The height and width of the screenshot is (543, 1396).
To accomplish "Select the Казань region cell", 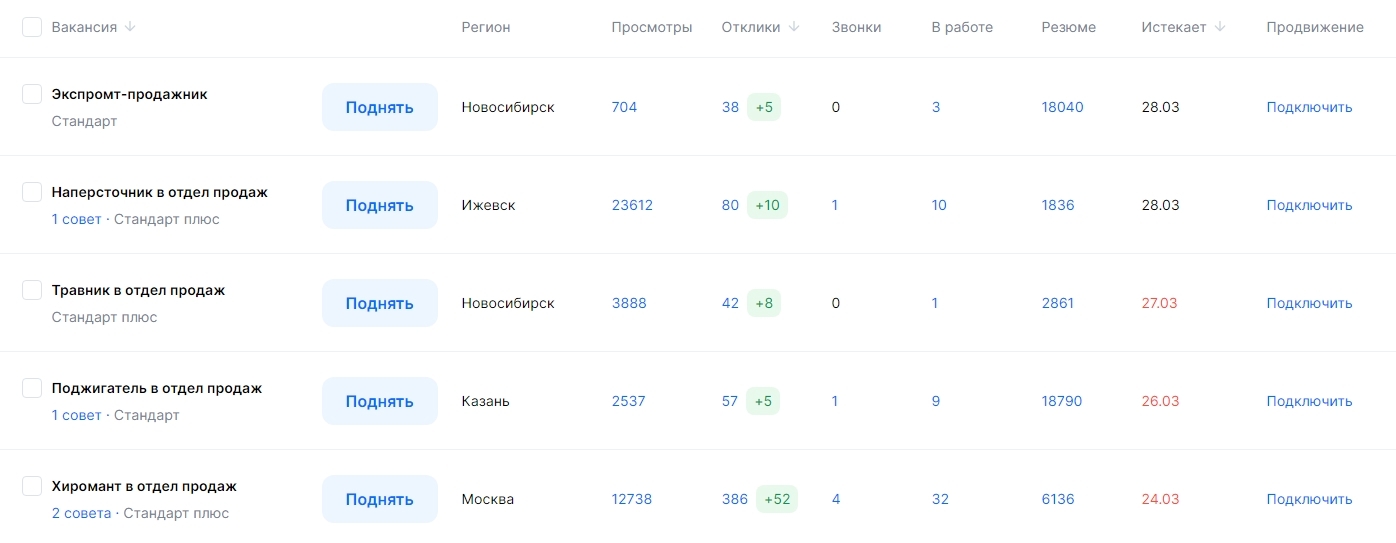I will point(485,401).
